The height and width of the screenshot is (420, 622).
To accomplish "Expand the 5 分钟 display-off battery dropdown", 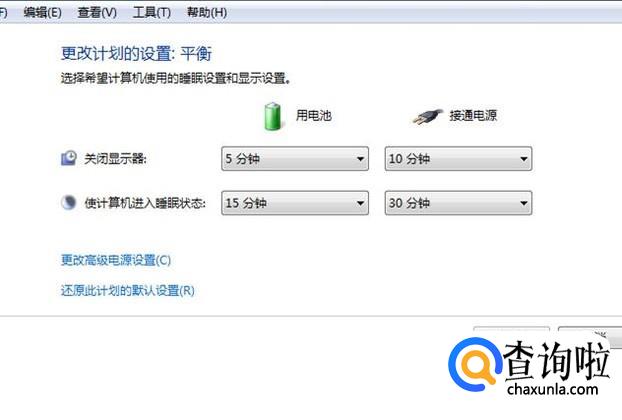I will 295,159.
